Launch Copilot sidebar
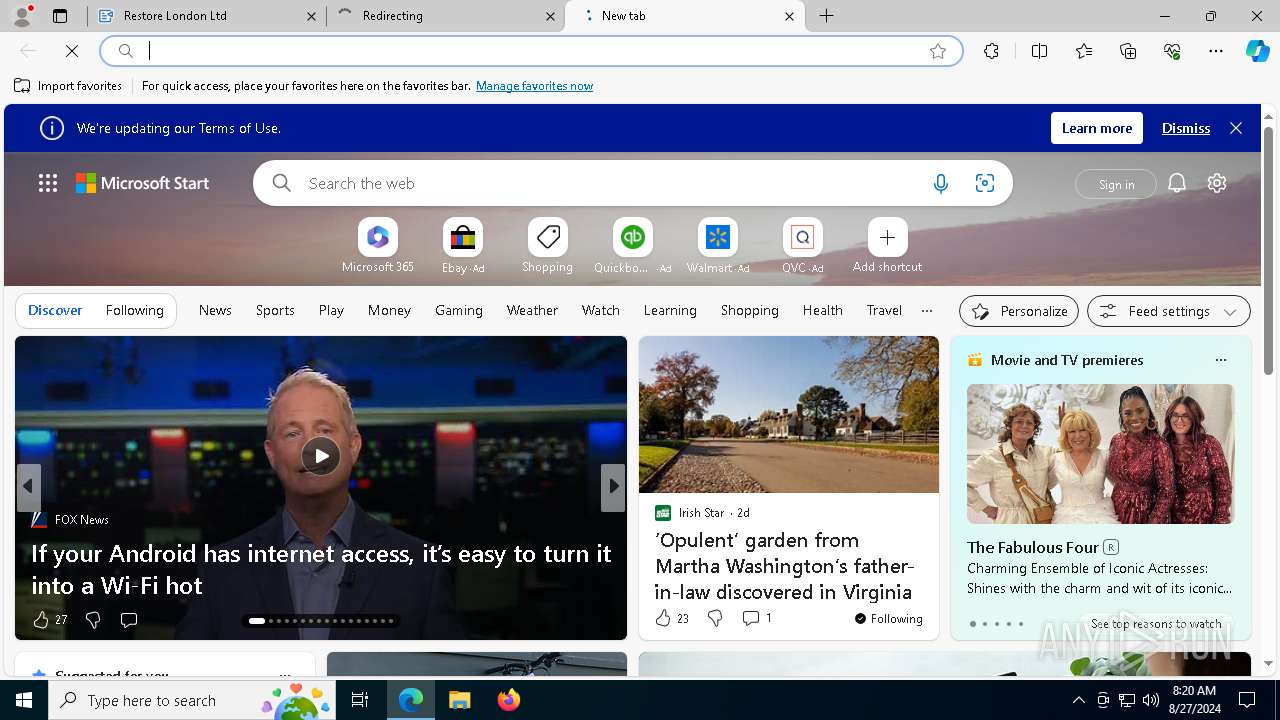This screenshot has width=1280, height=720. click(1257, 51)
